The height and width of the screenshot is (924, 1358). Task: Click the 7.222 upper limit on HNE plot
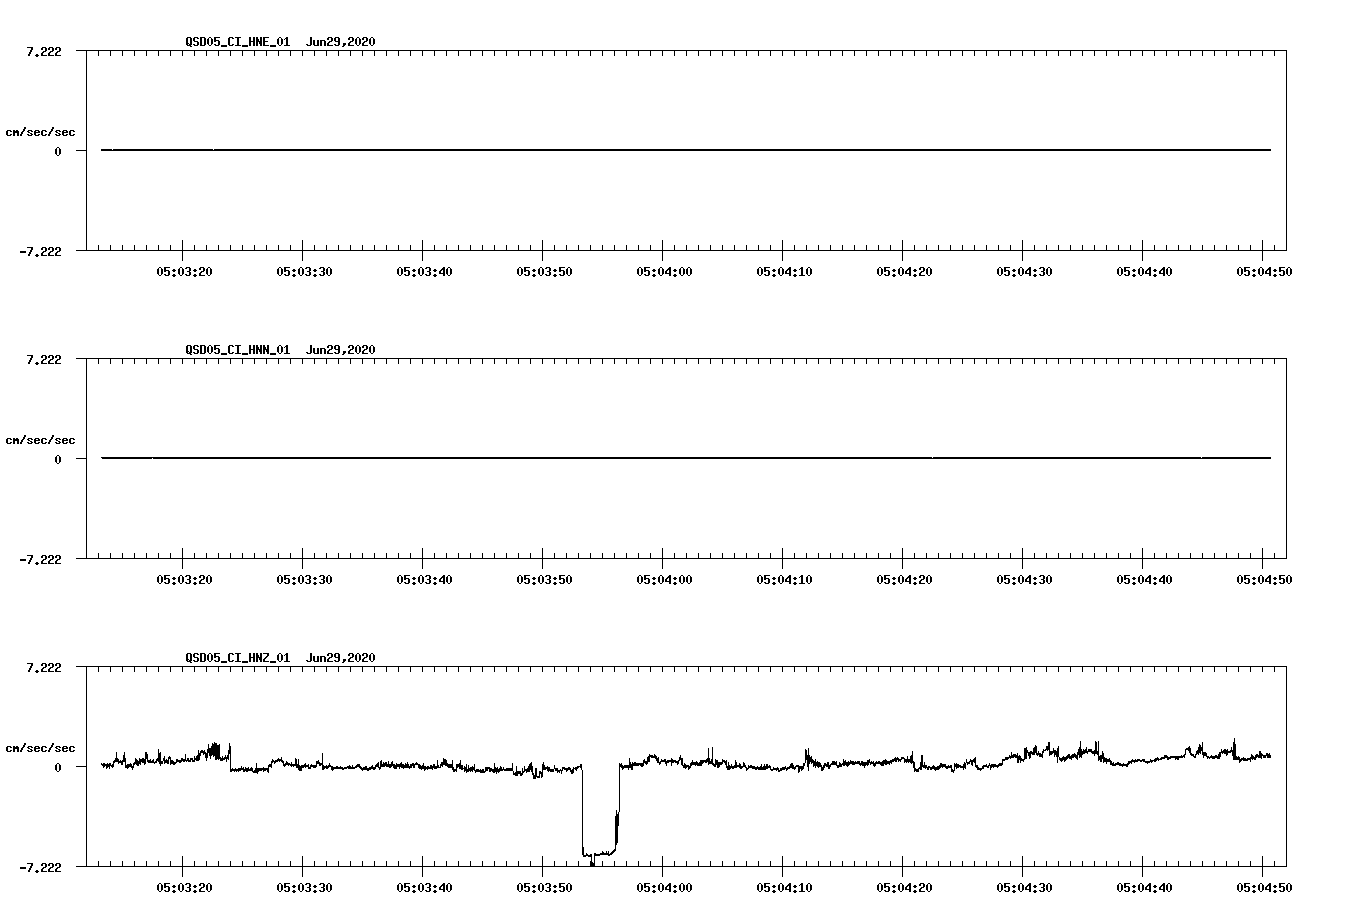point(44,51)
